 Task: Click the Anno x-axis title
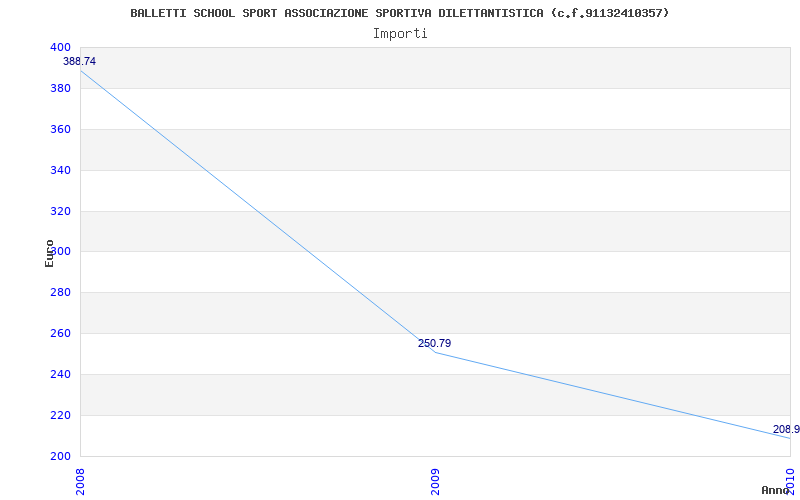776,490
